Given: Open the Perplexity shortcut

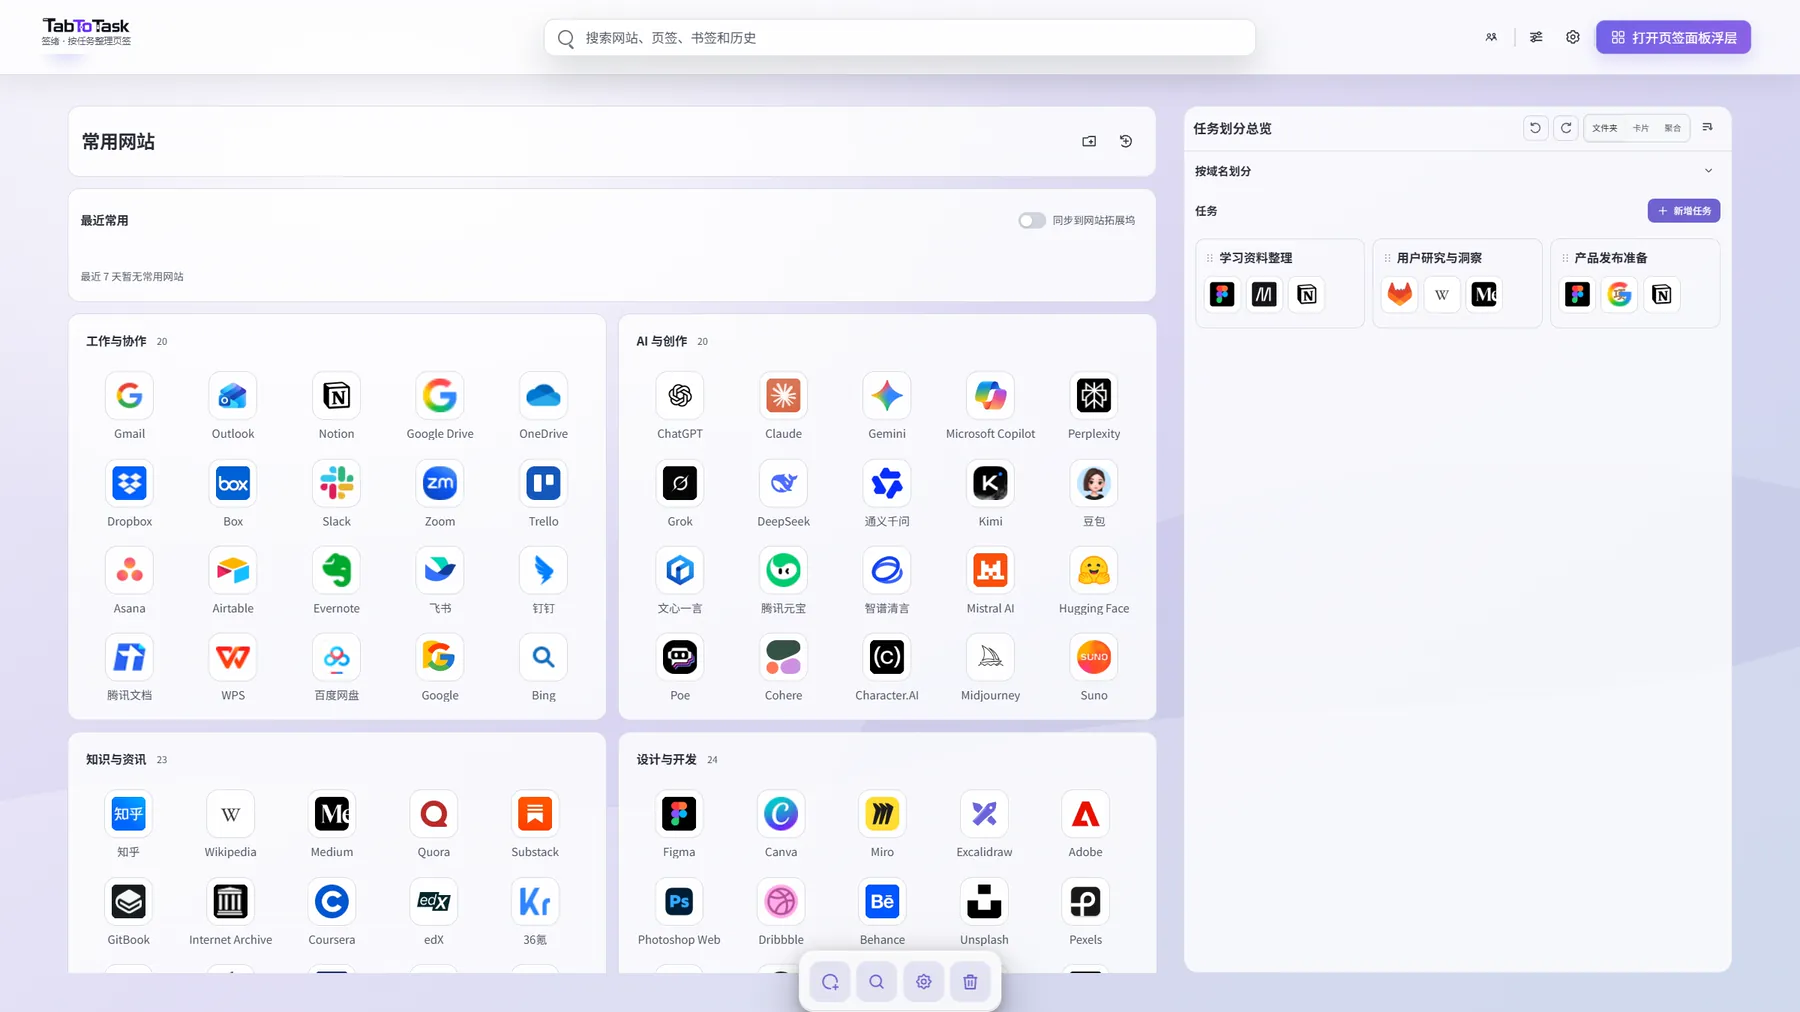Looking at the screenshot, I should [1094, 396].
